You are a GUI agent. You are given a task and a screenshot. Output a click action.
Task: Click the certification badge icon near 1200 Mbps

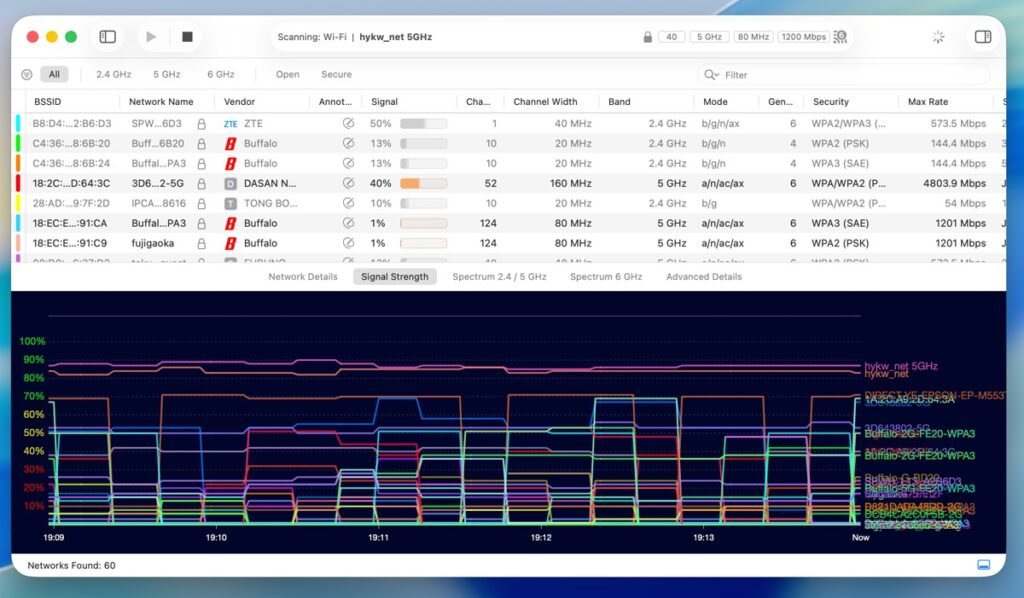(840, 37)
